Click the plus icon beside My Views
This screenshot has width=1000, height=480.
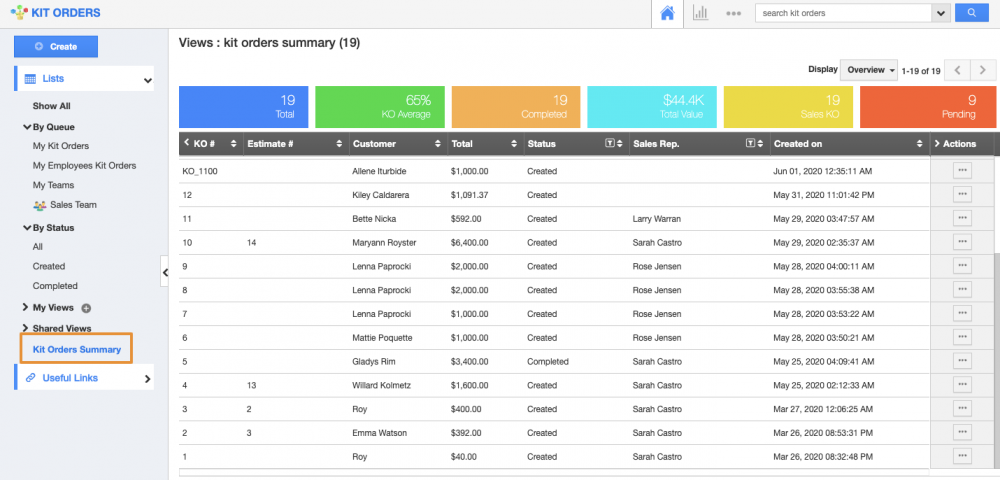click(85, 308)
